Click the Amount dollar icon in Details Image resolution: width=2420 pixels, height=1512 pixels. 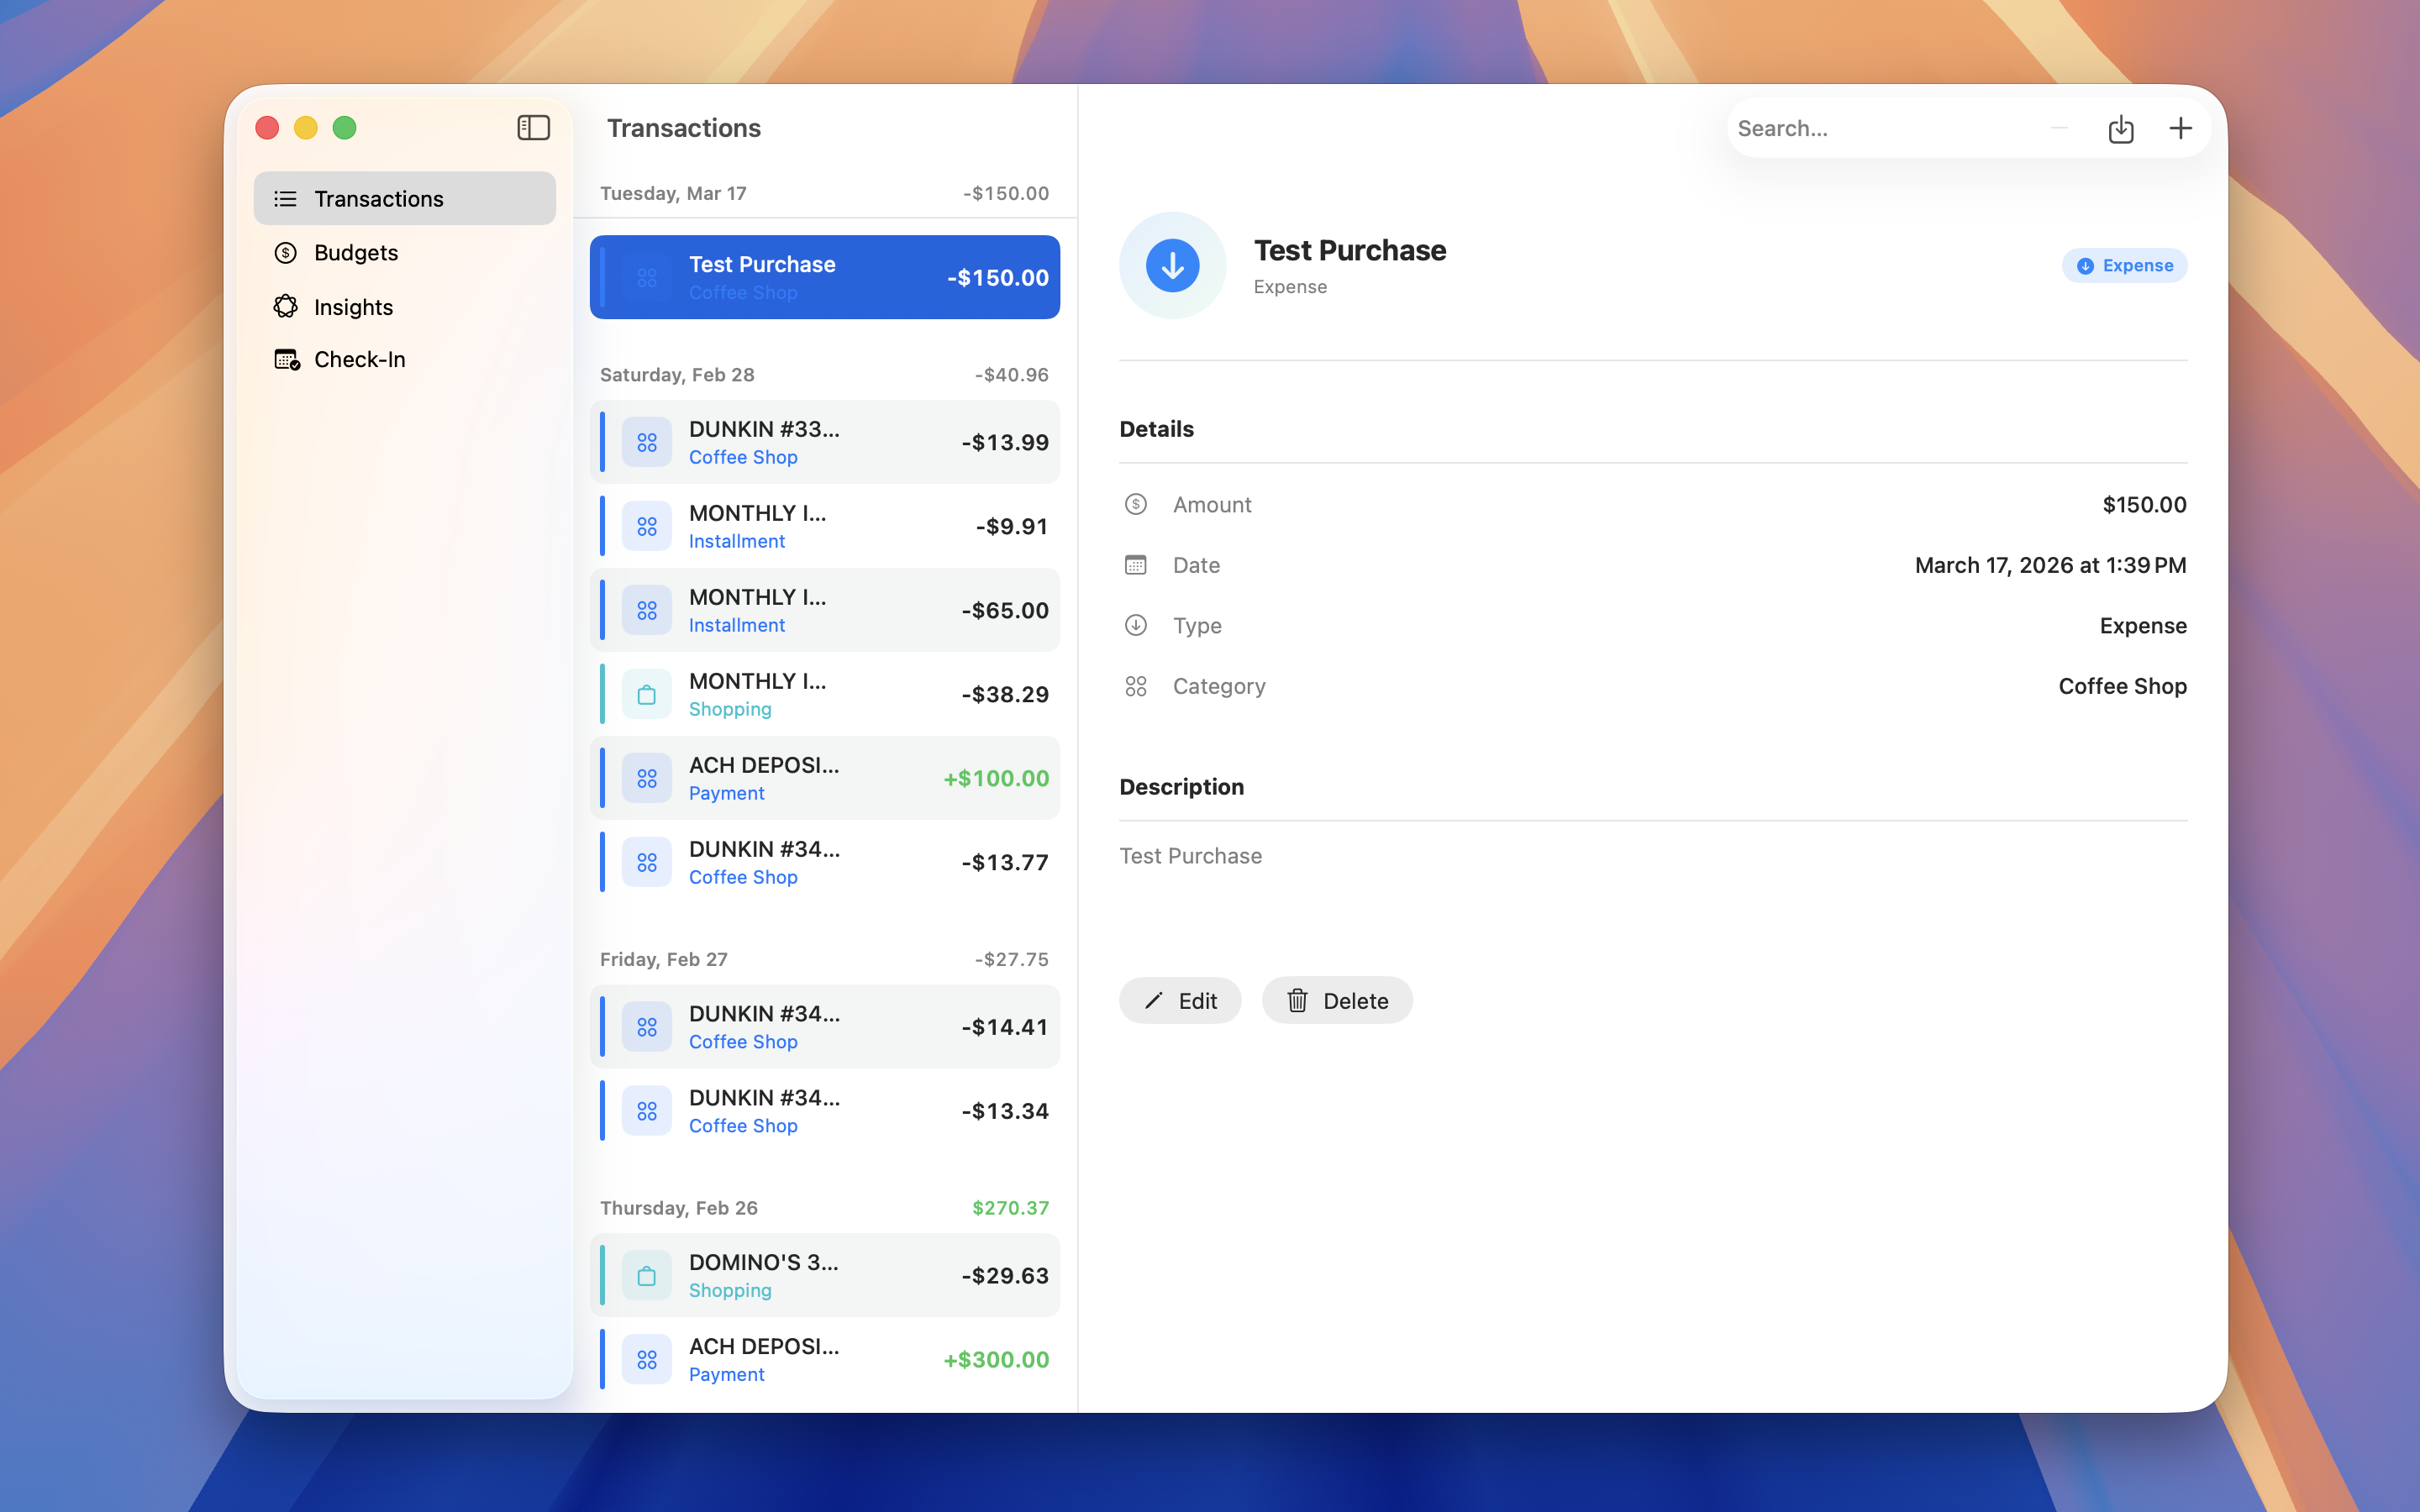coord(1135,504)
